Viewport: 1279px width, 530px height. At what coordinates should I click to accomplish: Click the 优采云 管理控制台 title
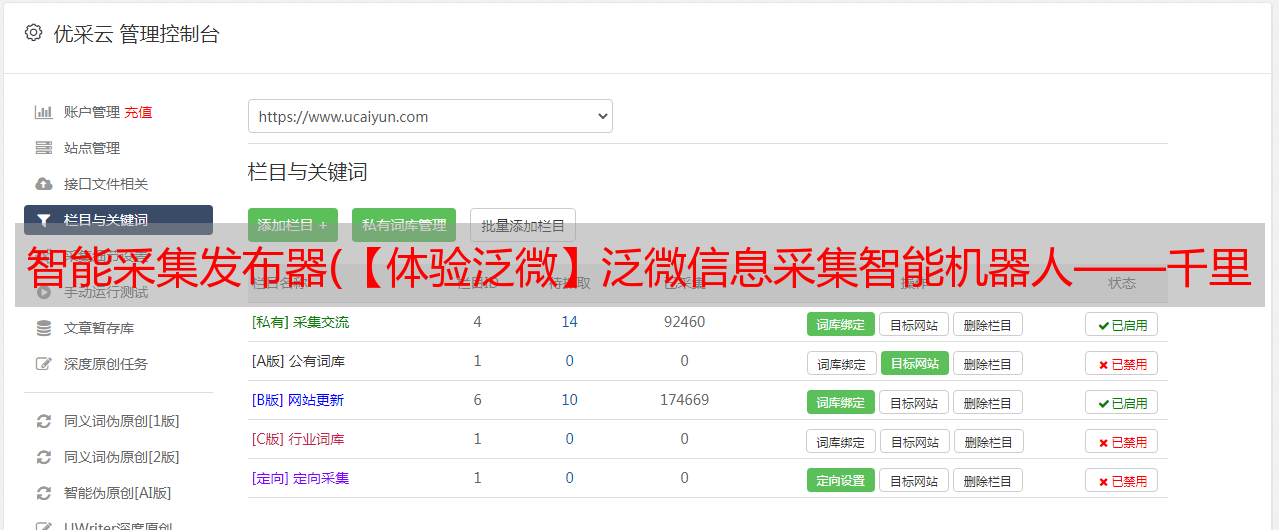[x=136, y=34]
